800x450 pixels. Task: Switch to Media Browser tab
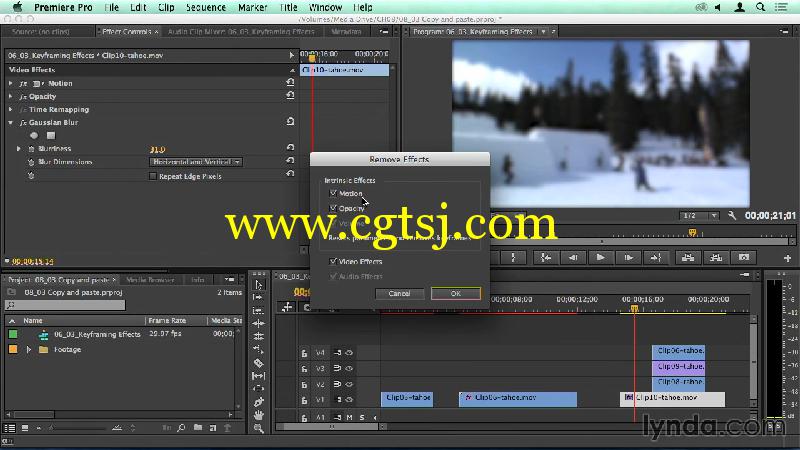(150, 280)
